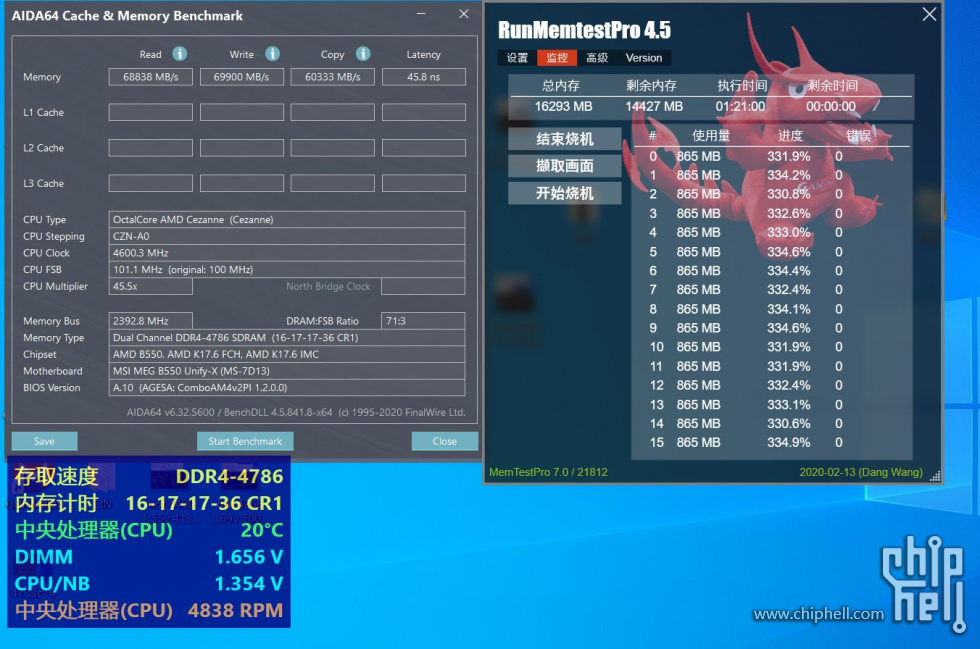Viewport: 980px width, 649px height.
Task: Click the Memory Latency value 45.8 ns
Action: pyautogui.click(x=424, y=77)
